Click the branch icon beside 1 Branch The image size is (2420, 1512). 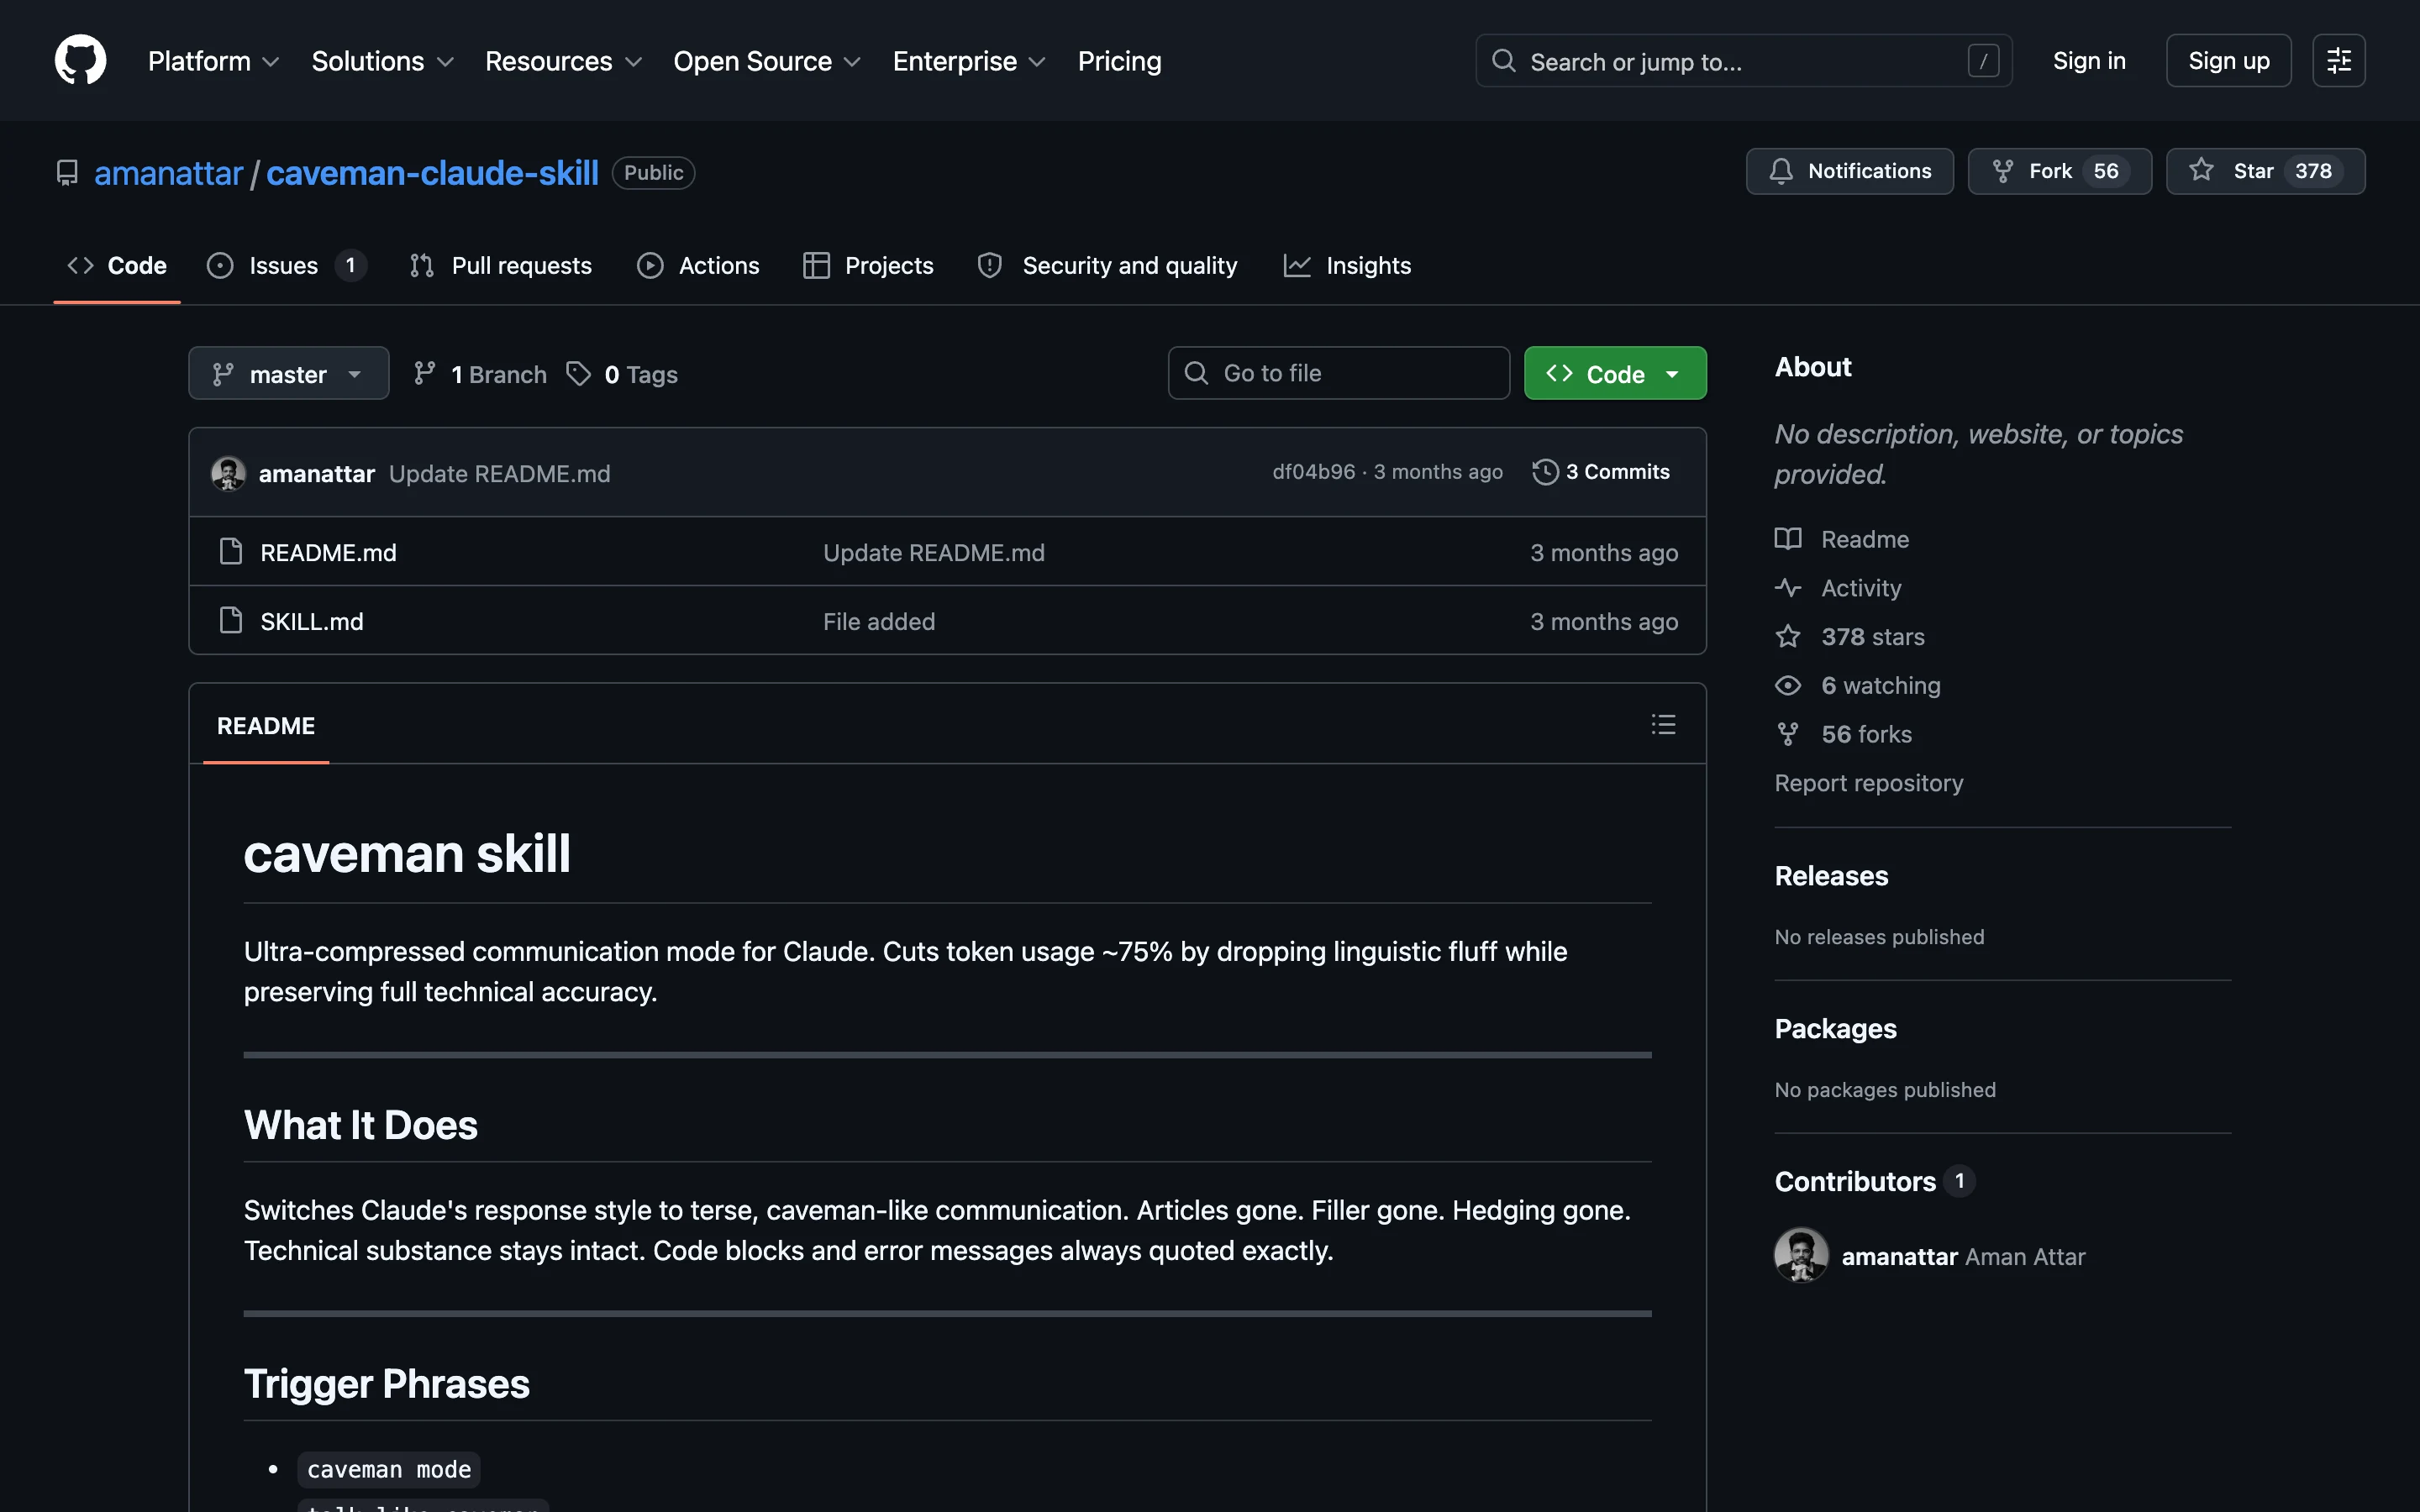tap(425, 373)
